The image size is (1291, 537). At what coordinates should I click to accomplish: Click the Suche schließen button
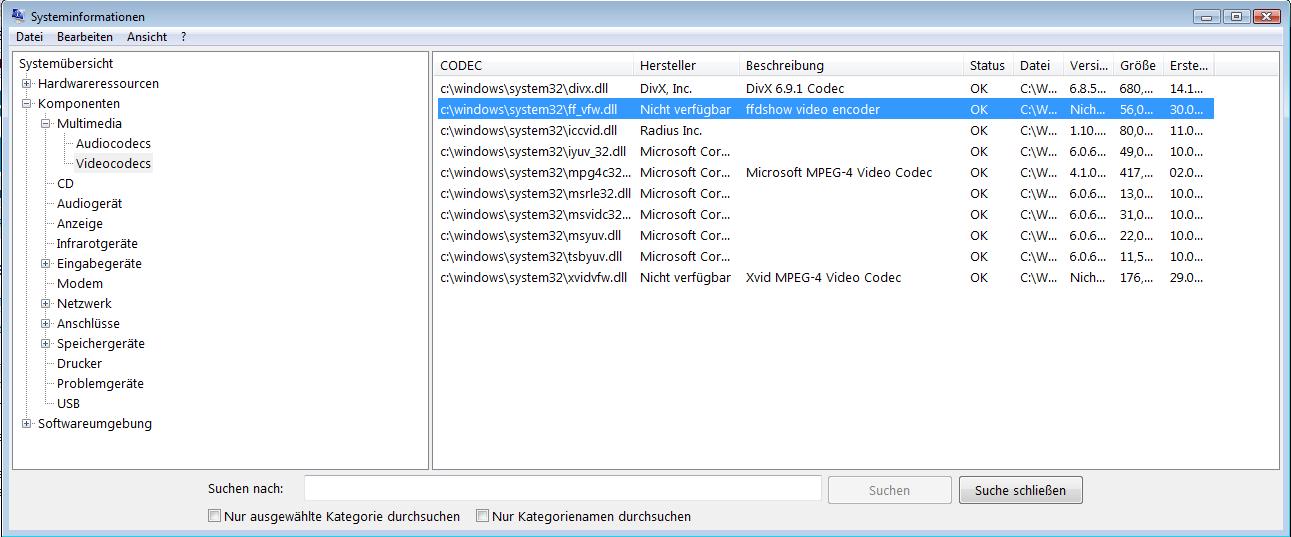1020,490
